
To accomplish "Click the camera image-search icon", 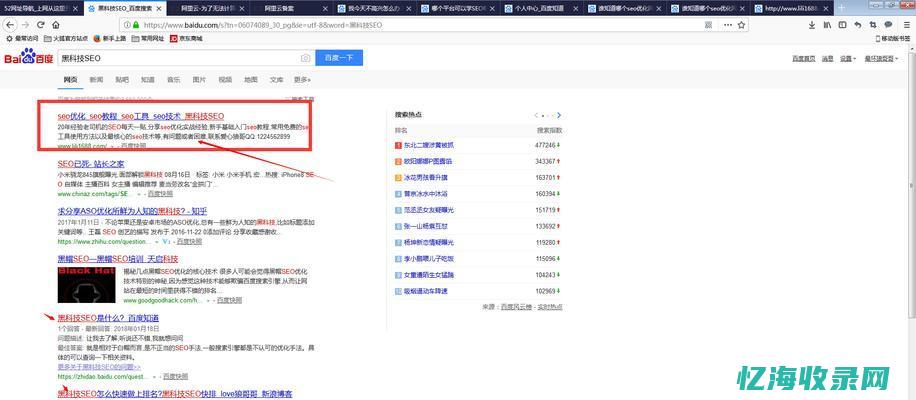I will (x=306, y=58).
